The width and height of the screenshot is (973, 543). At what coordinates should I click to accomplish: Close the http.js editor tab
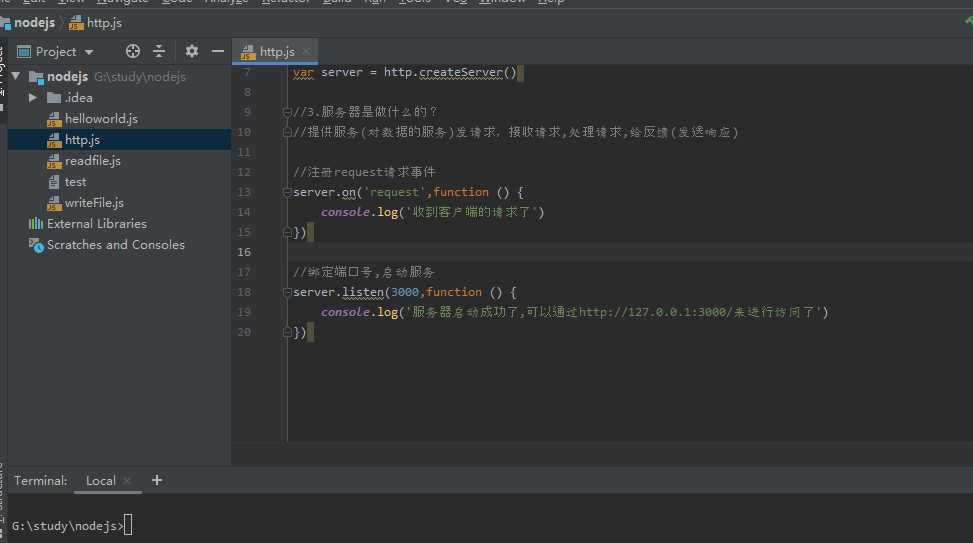[306, 52]
